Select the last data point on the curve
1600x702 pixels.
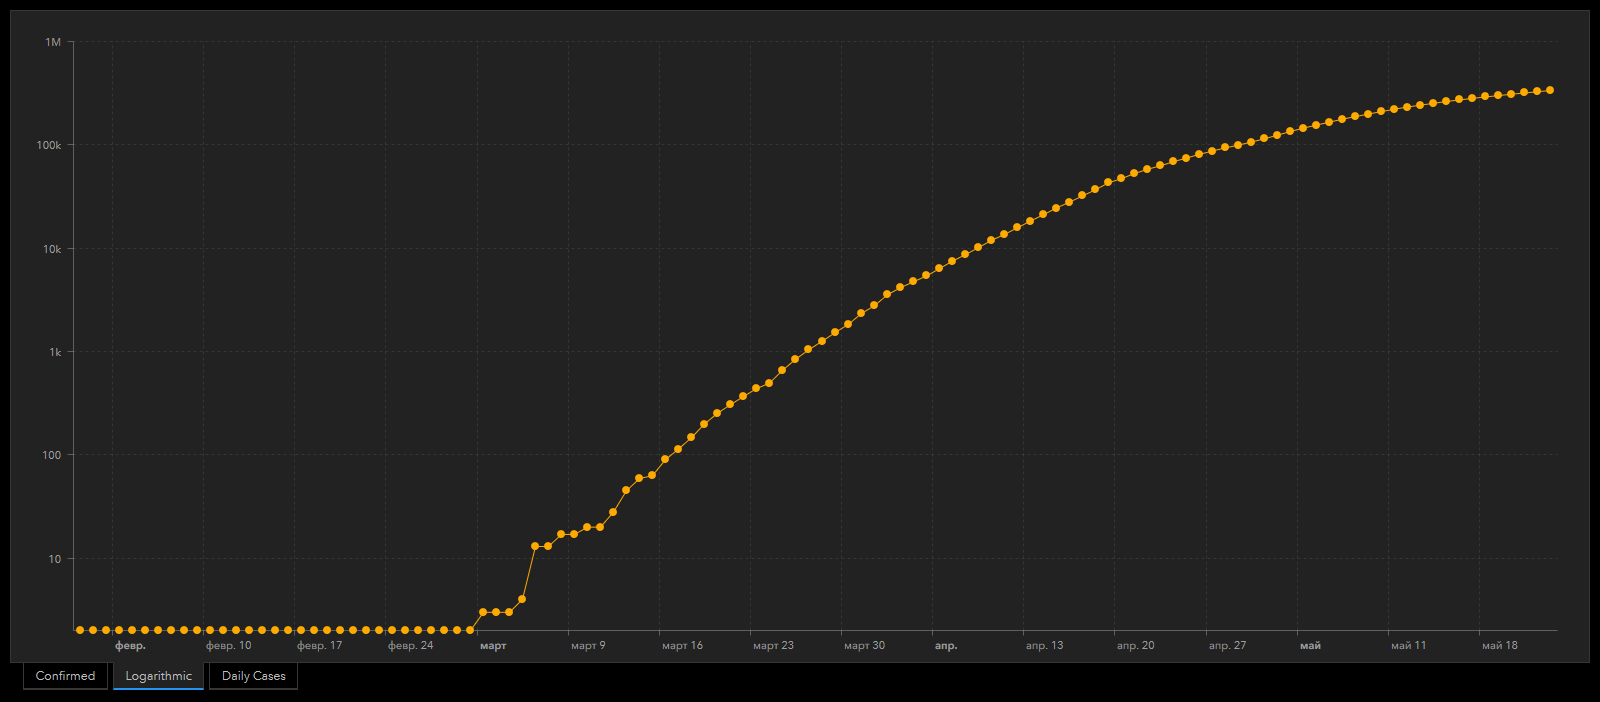point(1550,90)
